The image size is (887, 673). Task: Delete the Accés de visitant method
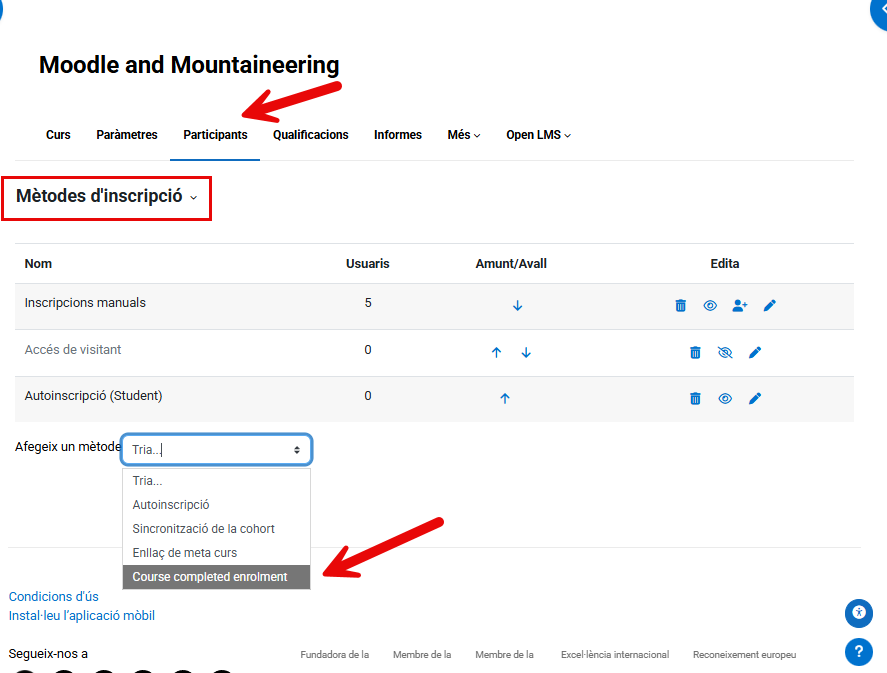coord(695,353)
